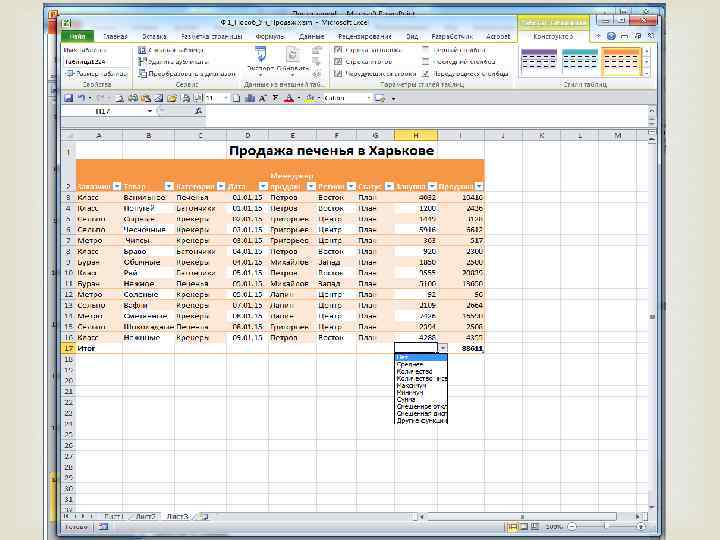Click the insert new sheet tab icon

pyautogui.click(x=204, y=517)
